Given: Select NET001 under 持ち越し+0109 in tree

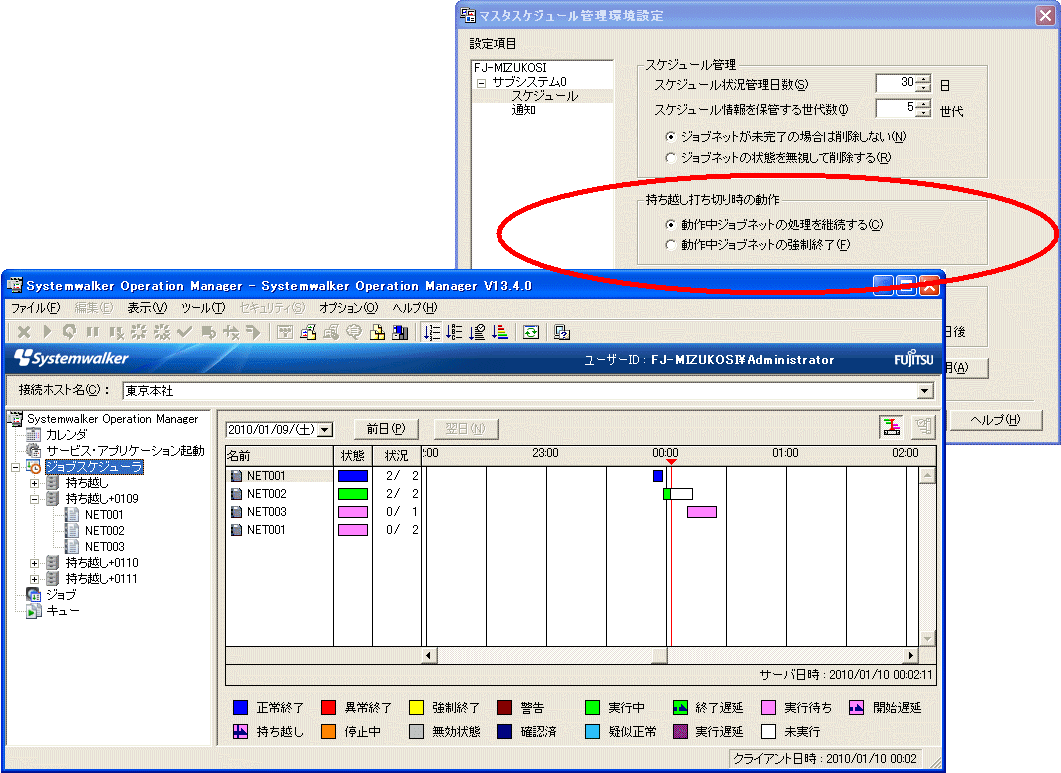Looking at the screenshot, I should point(104,515).
